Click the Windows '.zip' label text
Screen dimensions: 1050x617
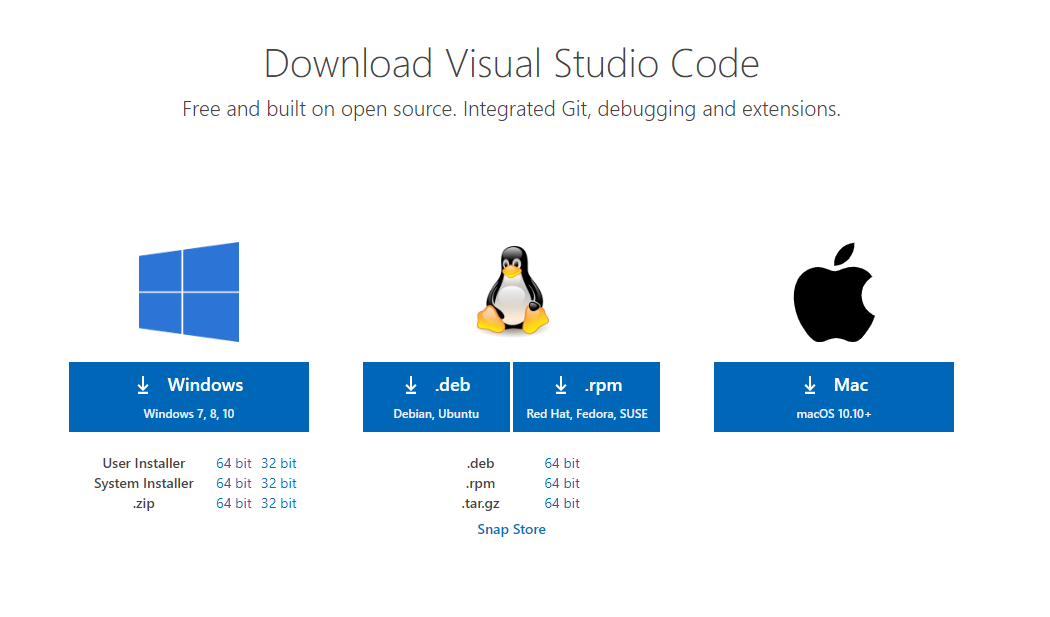[143, 503]
